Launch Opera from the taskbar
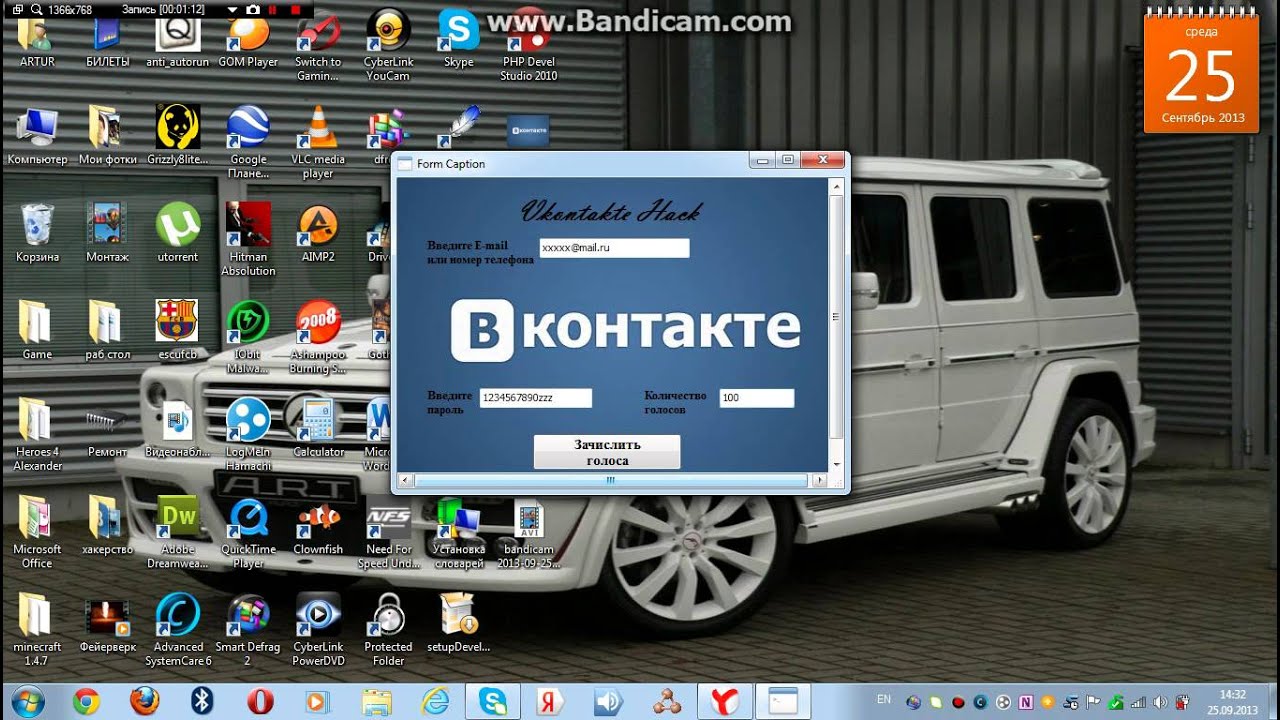1280x720 pixels. point(260,701)
